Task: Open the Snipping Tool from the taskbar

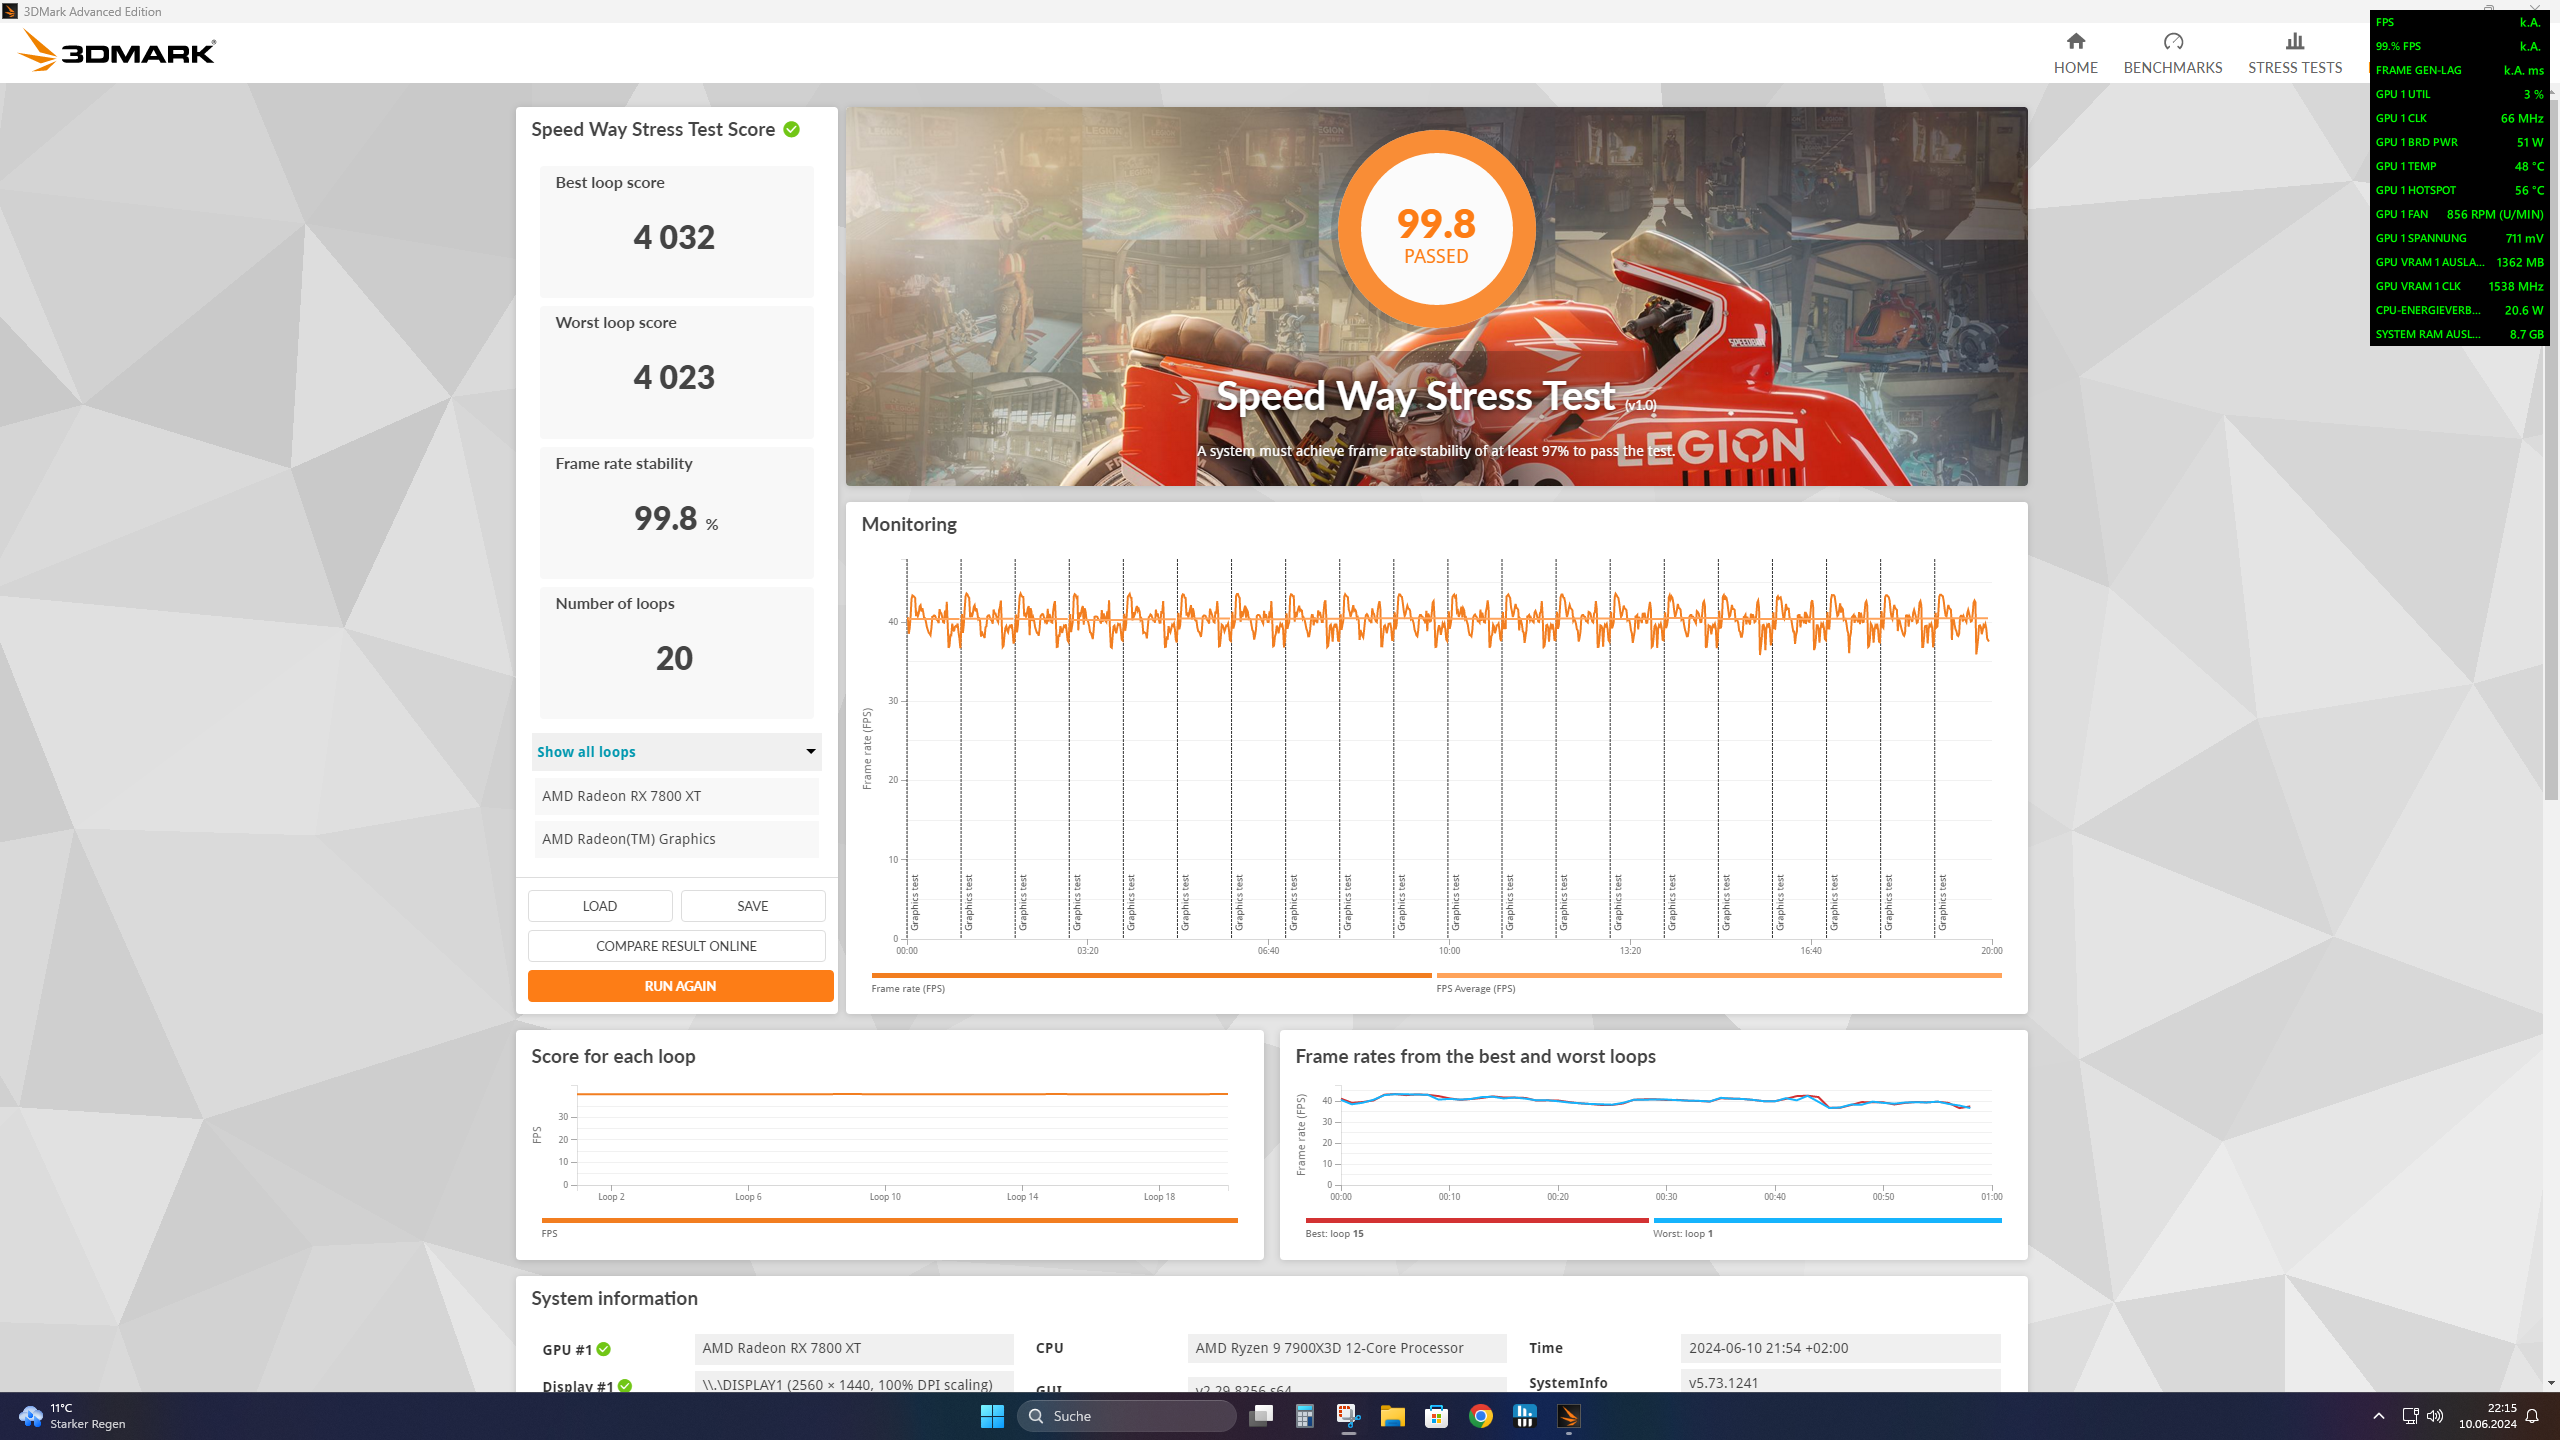Action: (1349, 1416)
